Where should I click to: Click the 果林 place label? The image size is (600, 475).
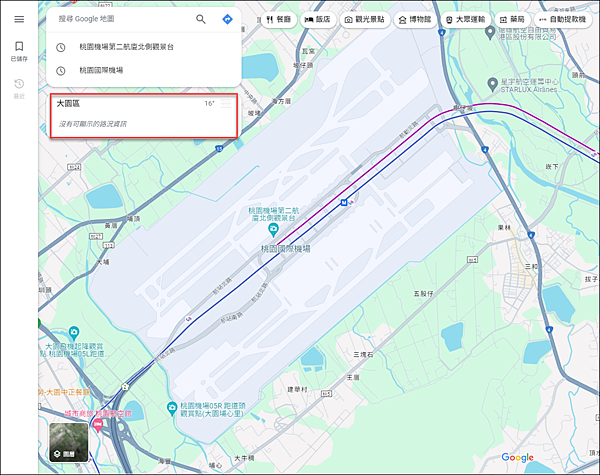tap(504, 227)
